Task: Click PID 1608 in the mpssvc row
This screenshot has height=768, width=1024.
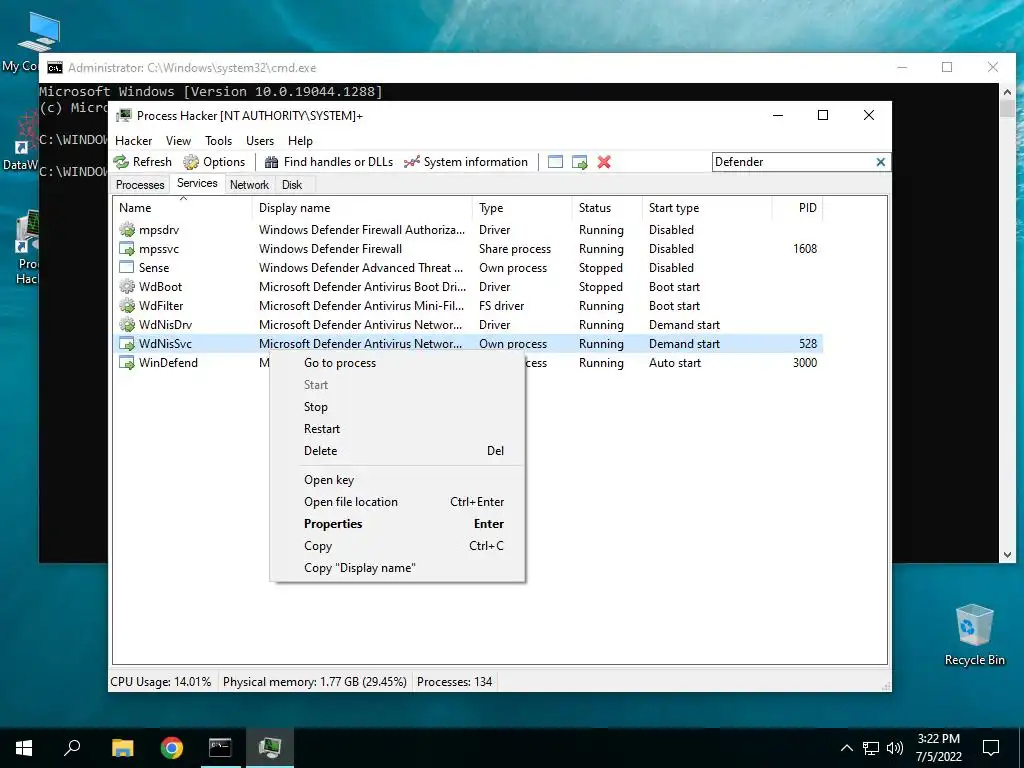Action: pos(805,249)
